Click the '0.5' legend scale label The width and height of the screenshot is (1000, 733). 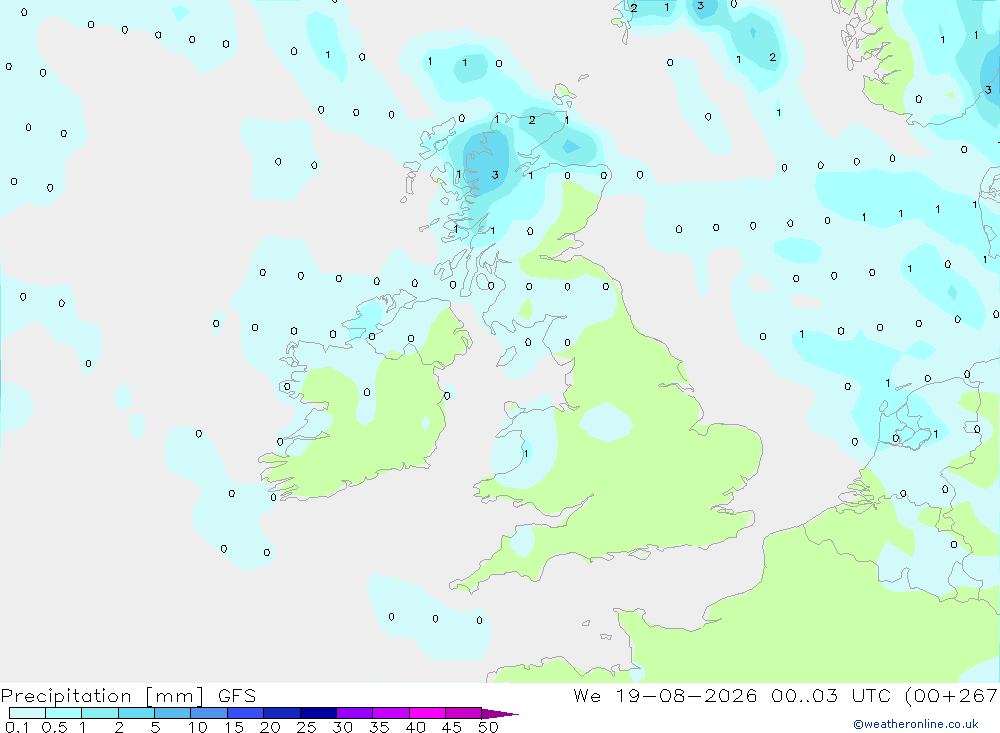tap(54, 727)
